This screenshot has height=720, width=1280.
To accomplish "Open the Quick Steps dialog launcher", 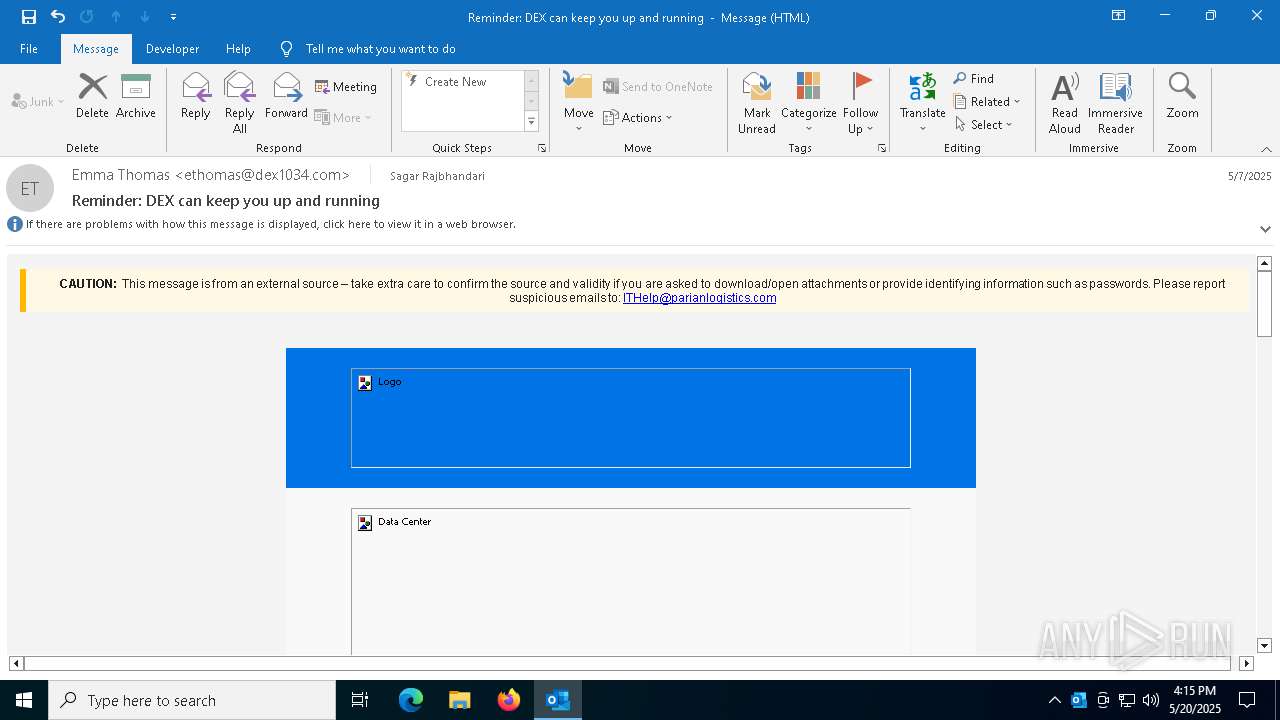I will [542, 148].
